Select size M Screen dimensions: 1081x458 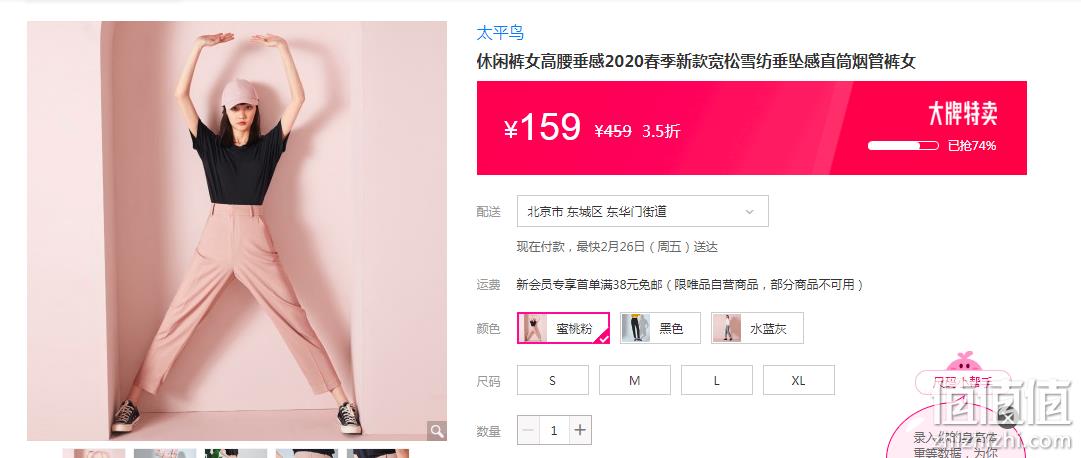click(635, 380)
